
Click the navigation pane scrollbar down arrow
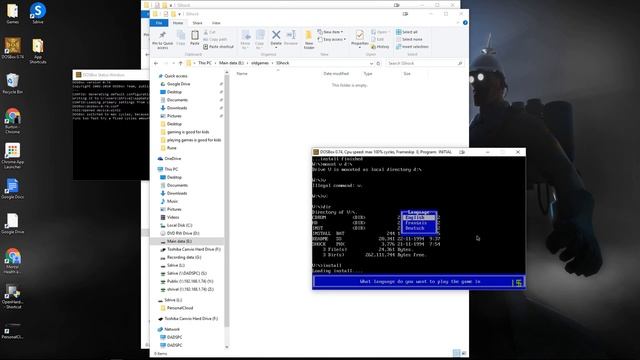pyautogui.click(x=227, y=347)
